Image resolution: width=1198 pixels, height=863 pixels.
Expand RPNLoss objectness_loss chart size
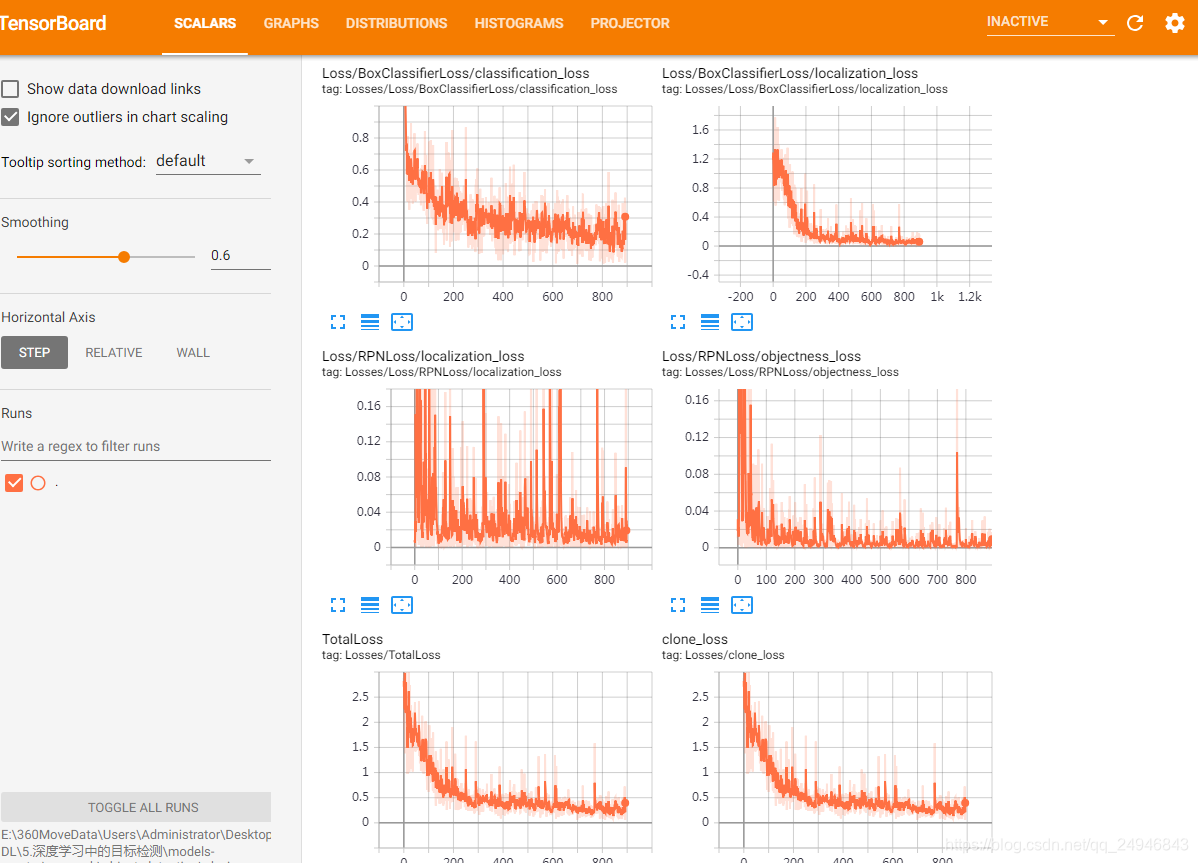tap(678, 606)
